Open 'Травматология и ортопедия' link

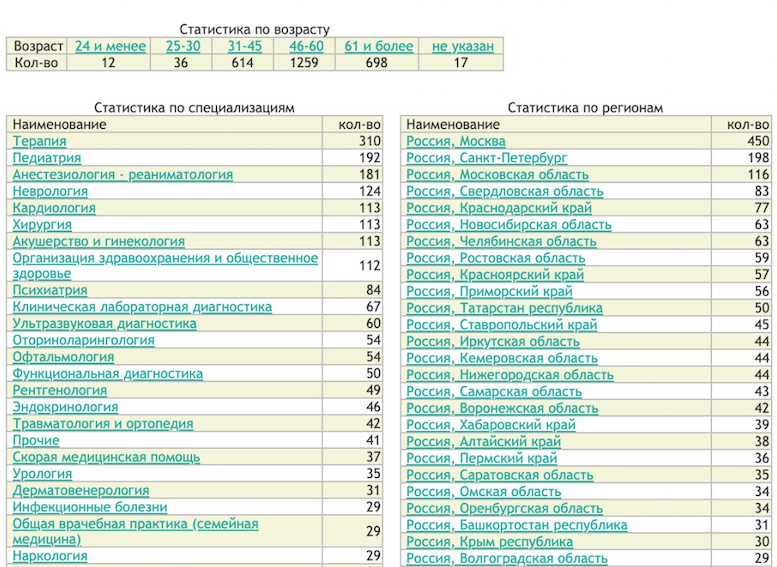[103, 424]
